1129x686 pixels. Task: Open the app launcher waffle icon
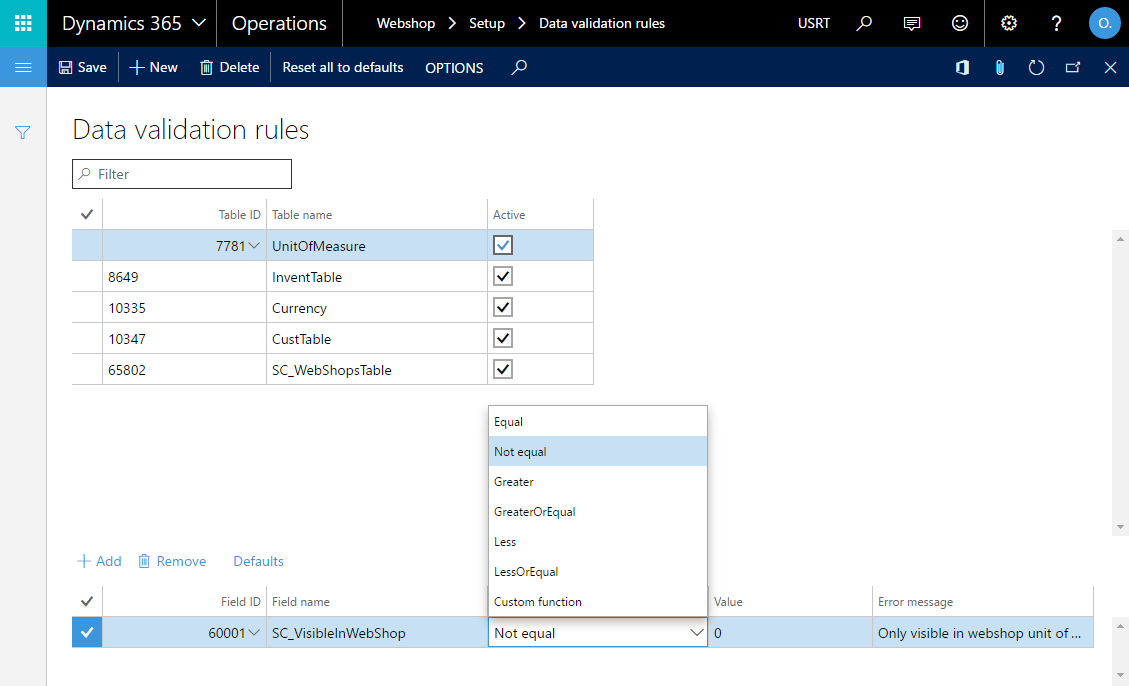click(x=22, y=23)
